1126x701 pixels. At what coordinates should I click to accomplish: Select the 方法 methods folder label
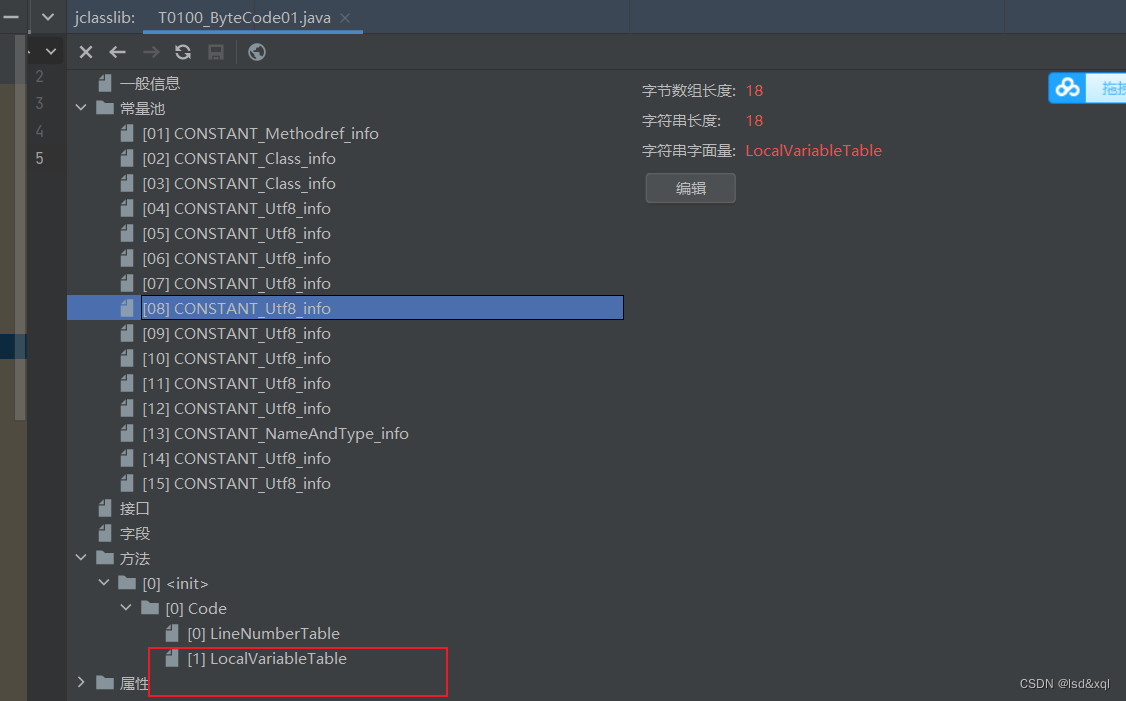pos(134,559)
